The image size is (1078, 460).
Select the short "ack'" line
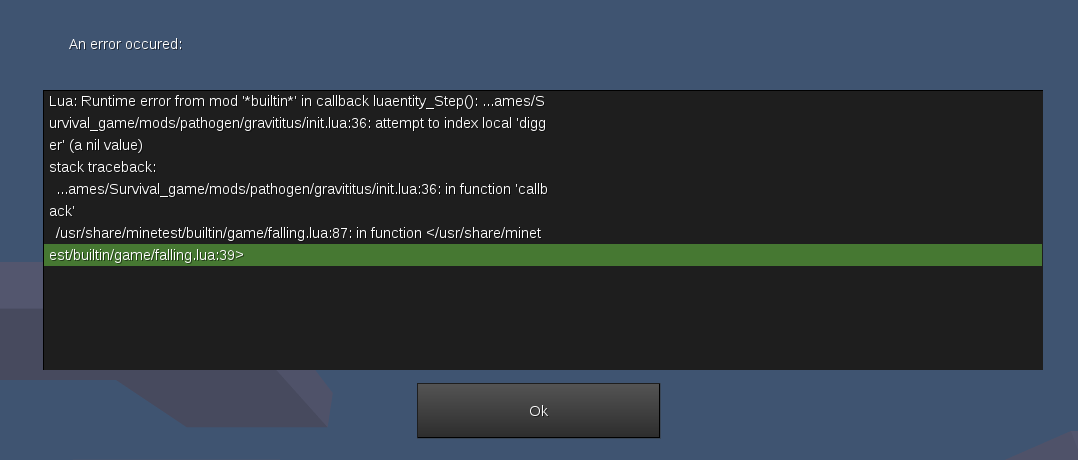[542, 211]
